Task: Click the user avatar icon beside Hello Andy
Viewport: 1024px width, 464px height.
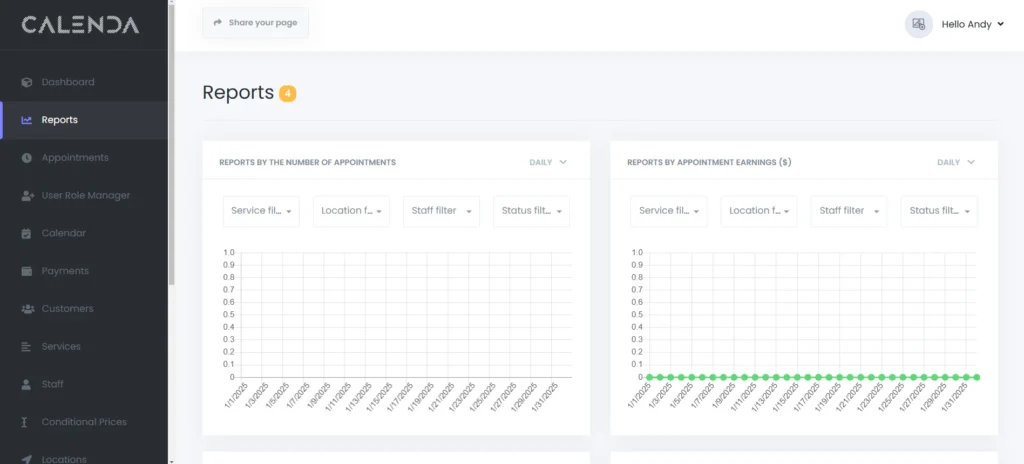Action: 918,24
